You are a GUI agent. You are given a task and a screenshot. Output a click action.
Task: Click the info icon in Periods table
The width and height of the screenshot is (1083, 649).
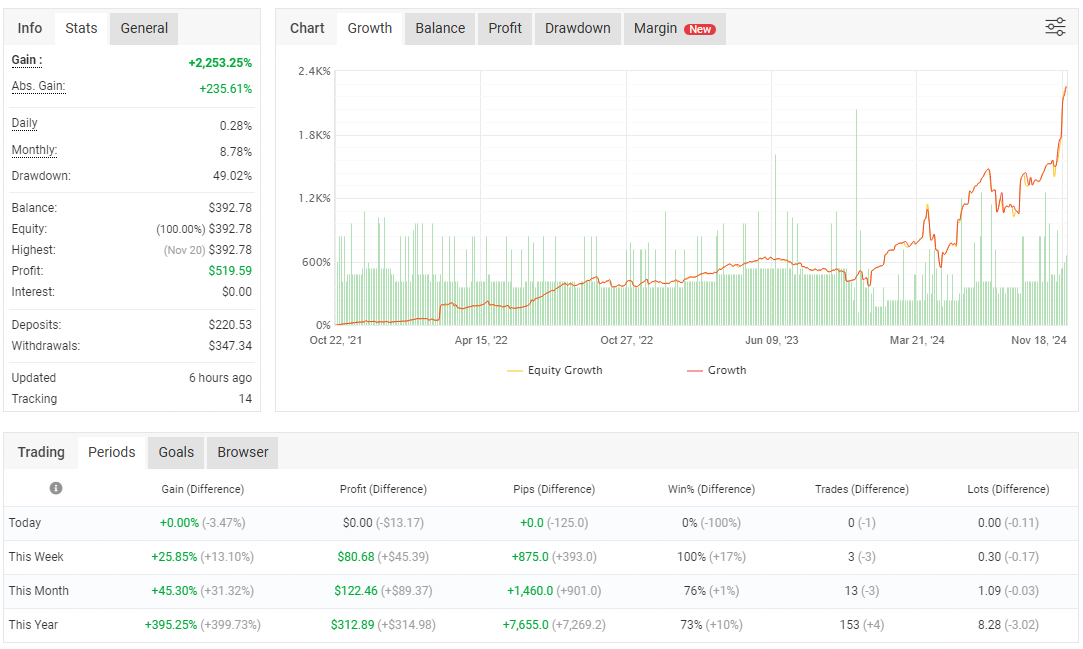point(56,488)
